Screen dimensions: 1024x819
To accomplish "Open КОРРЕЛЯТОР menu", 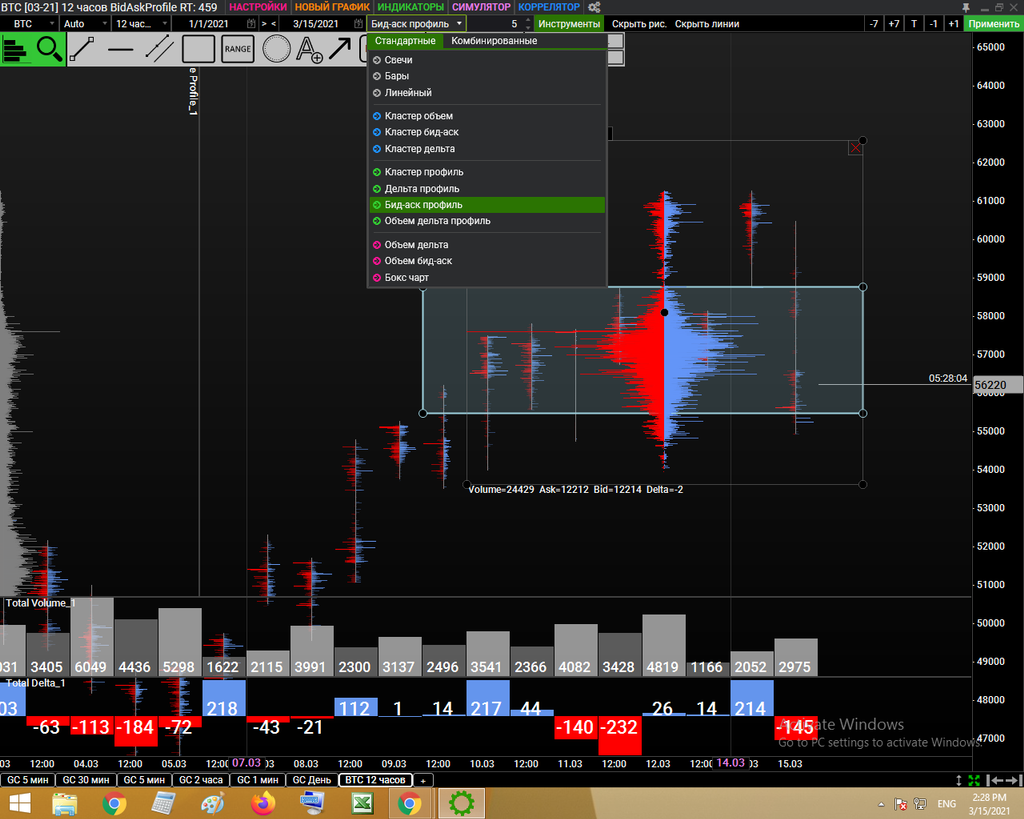I will (x=549, y=7).
